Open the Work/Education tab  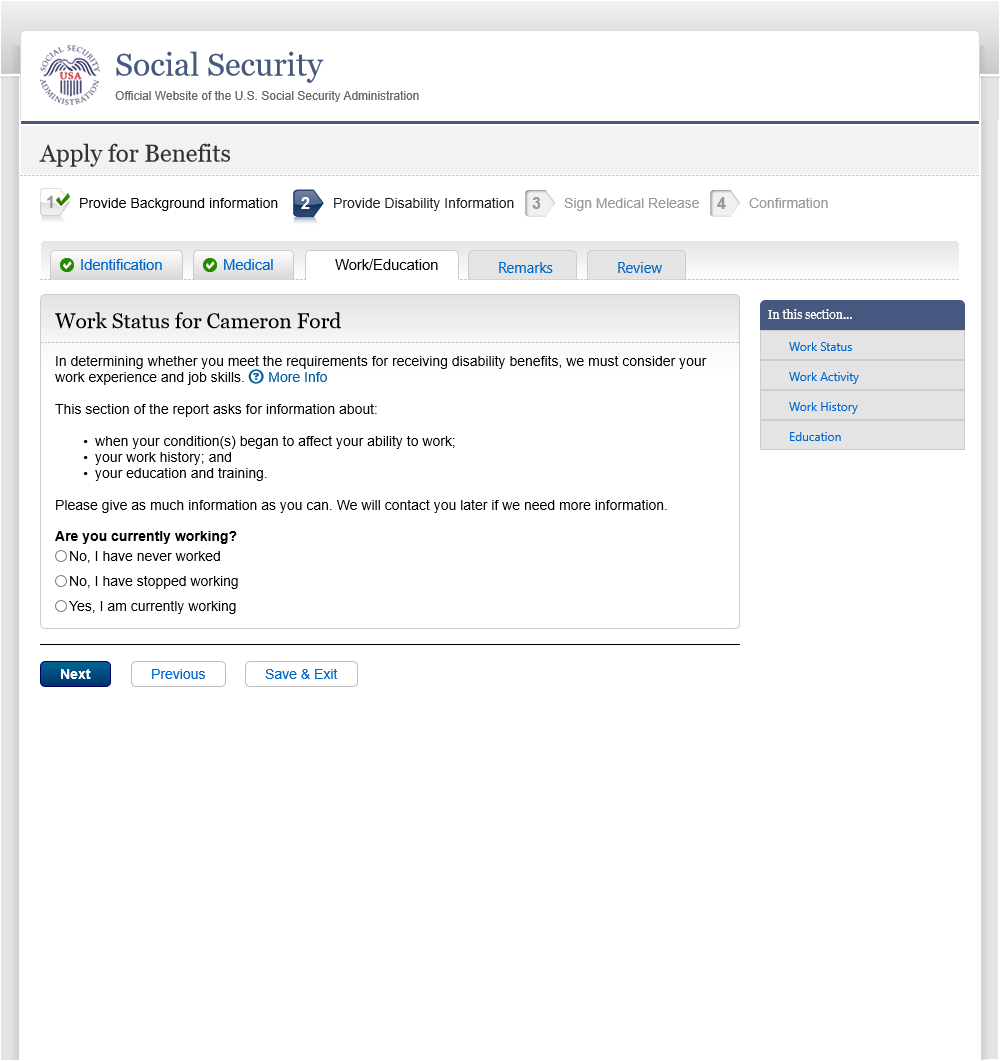tap(386, 265)
